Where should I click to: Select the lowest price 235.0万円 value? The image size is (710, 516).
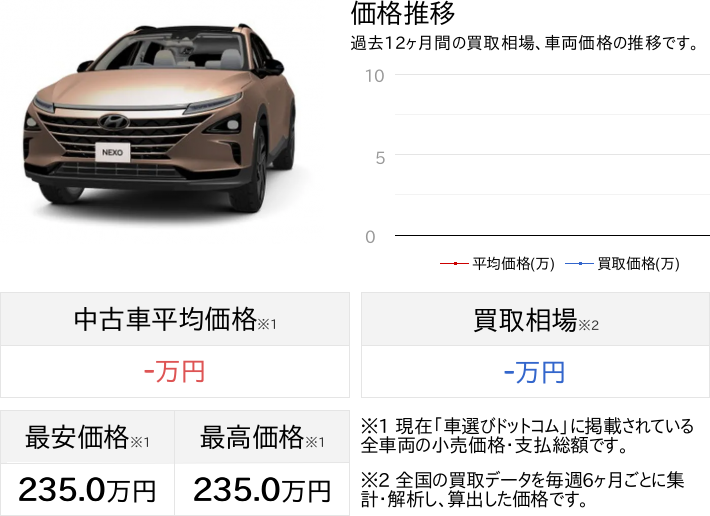(87, 490)
